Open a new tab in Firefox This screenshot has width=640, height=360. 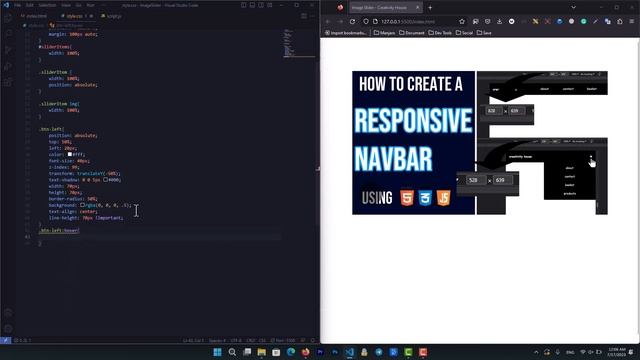[430, 7]
